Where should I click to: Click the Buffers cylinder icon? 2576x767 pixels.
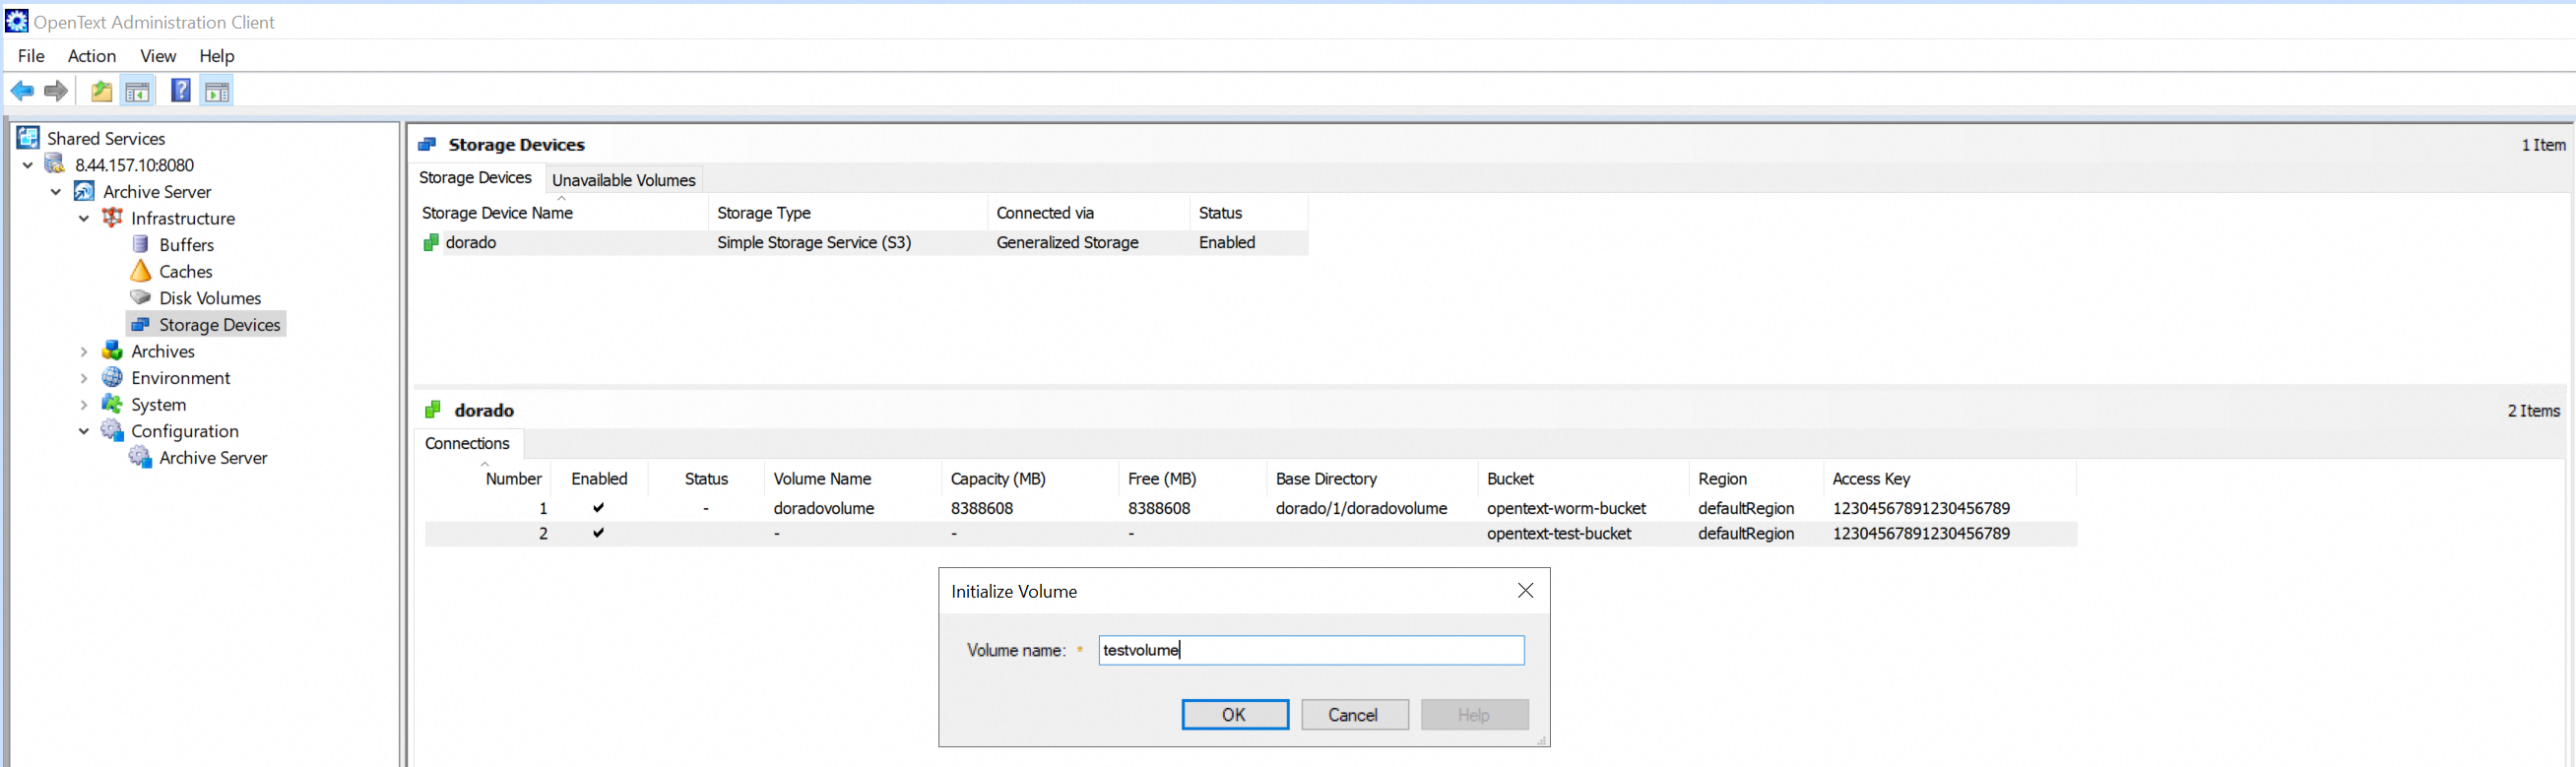point(141,244)
